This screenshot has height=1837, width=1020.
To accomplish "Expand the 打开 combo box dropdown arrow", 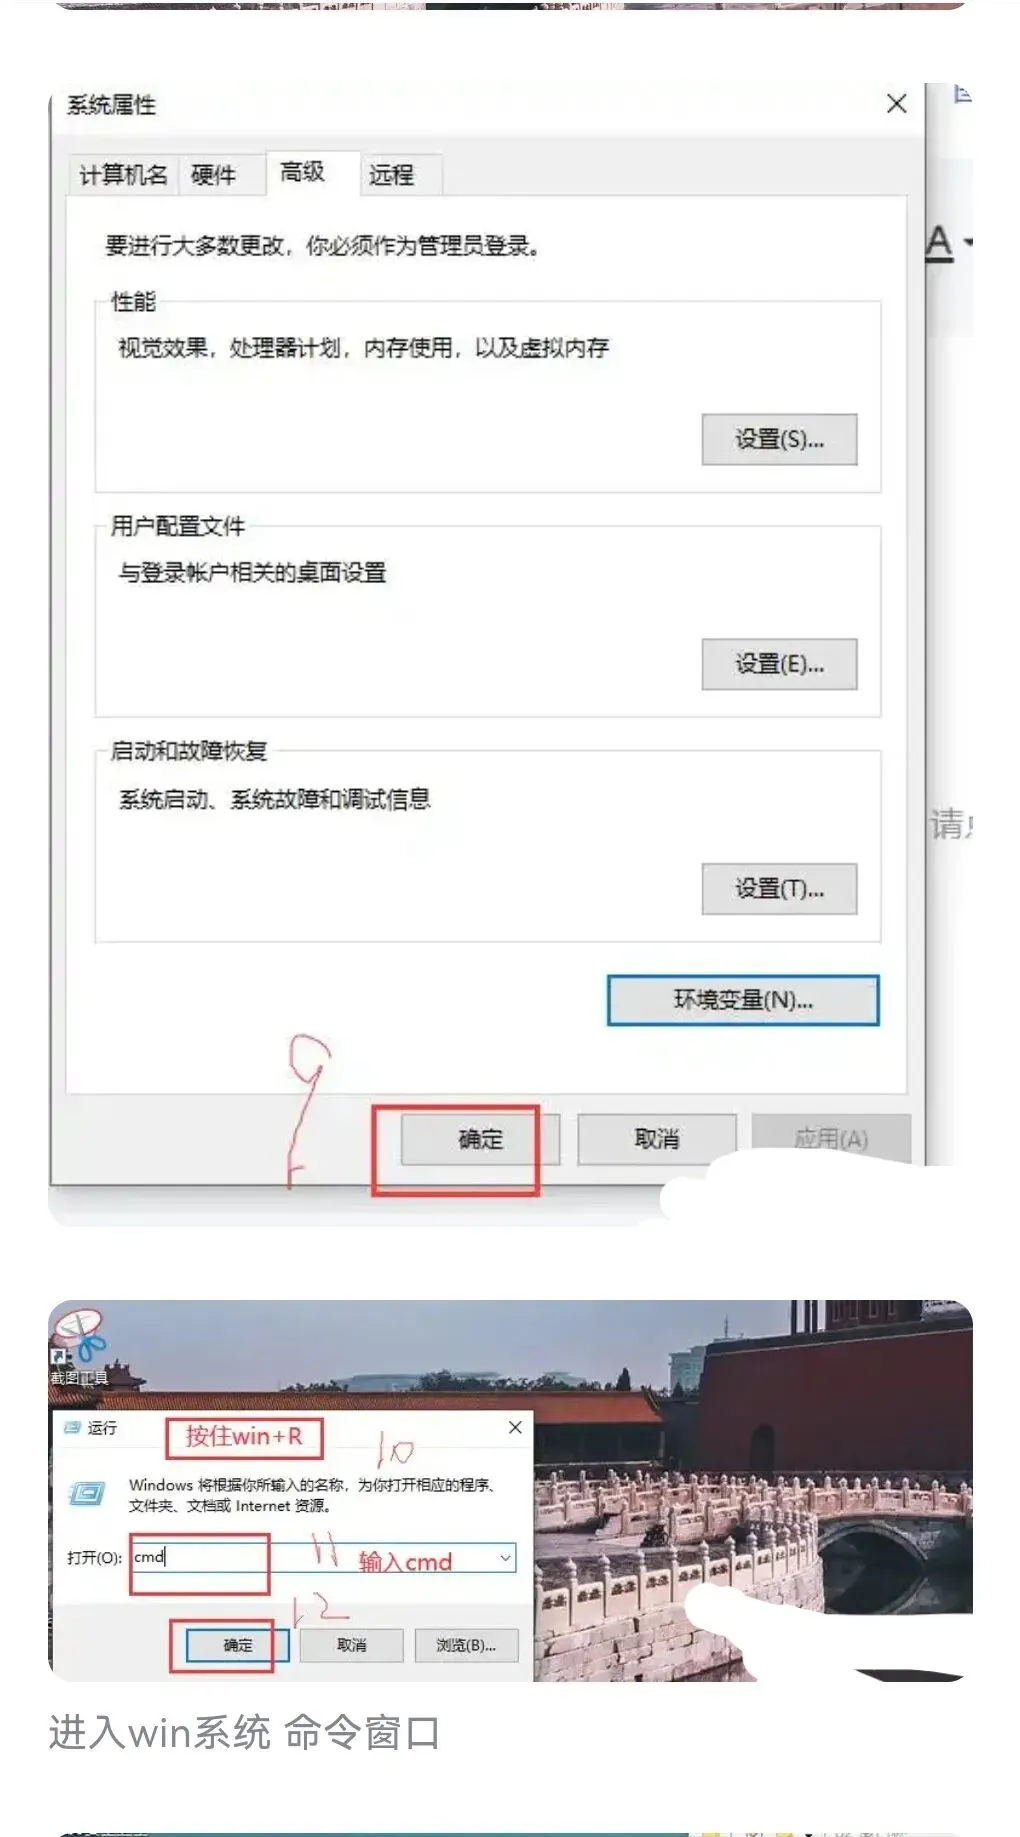I will point(506,1558).
